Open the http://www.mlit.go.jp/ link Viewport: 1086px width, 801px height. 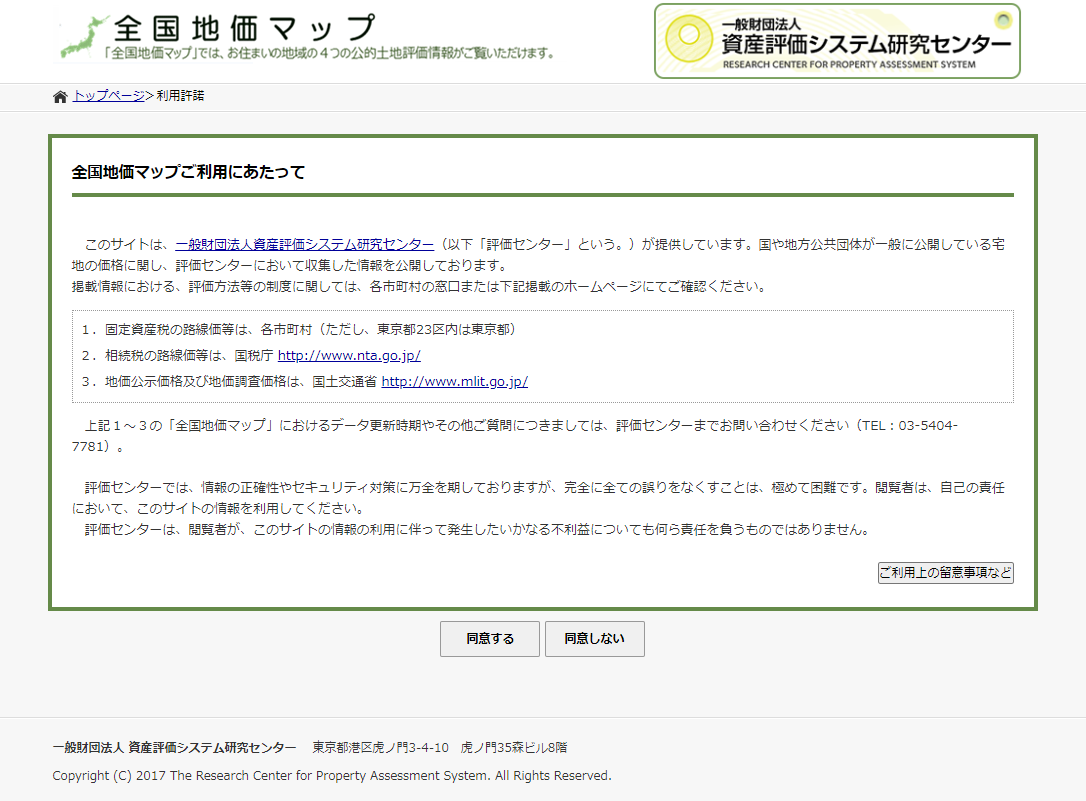[x=454, y=381]
